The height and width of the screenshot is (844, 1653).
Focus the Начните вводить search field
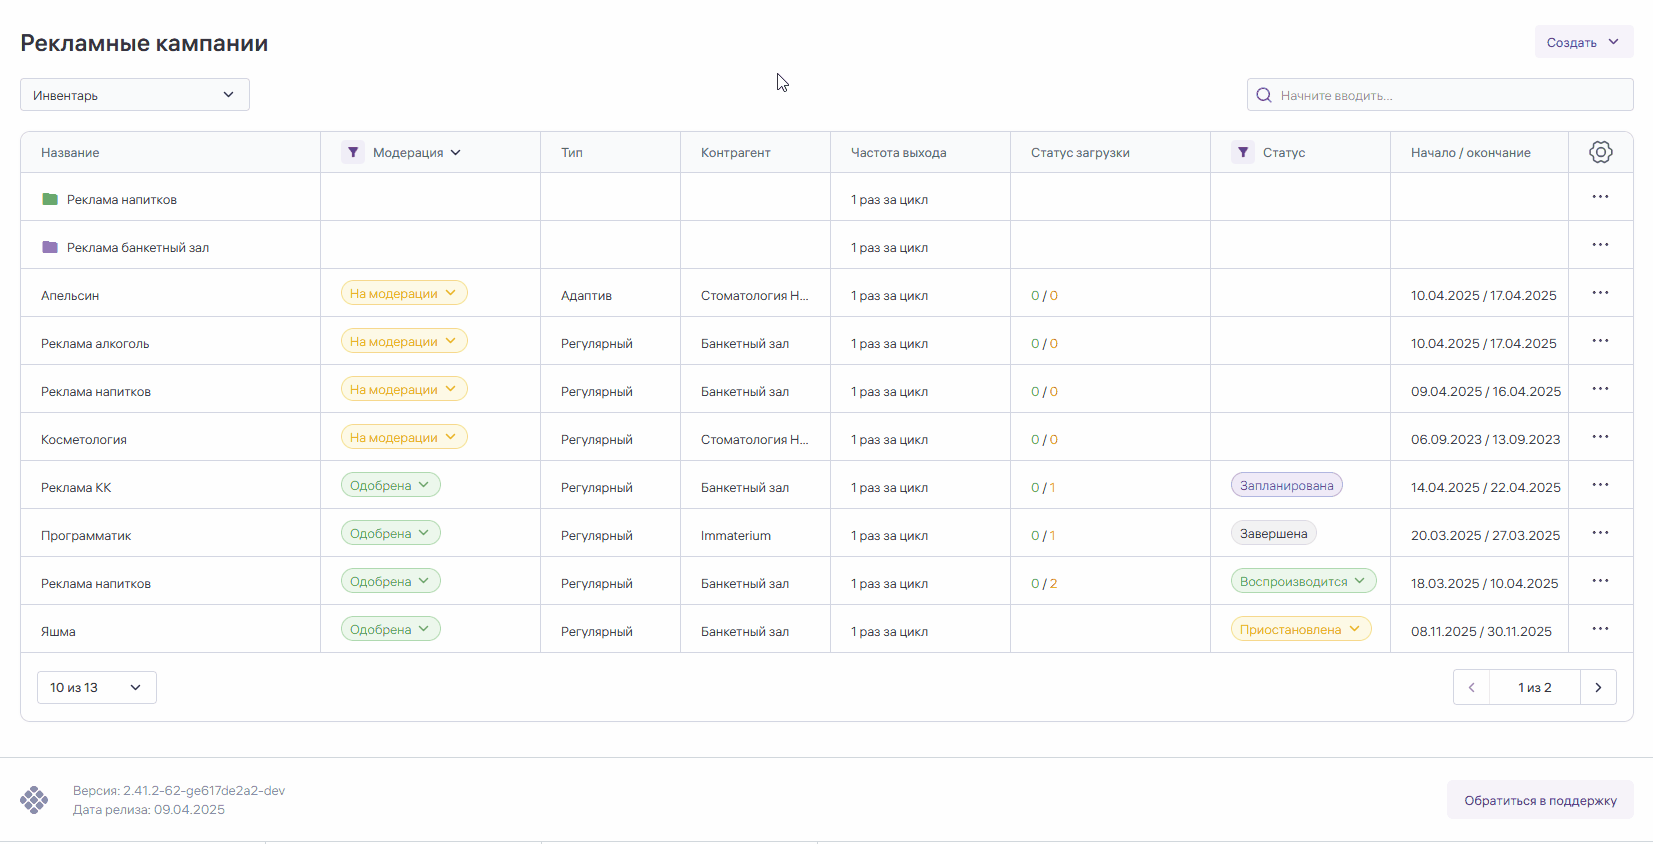(1450, 95)
